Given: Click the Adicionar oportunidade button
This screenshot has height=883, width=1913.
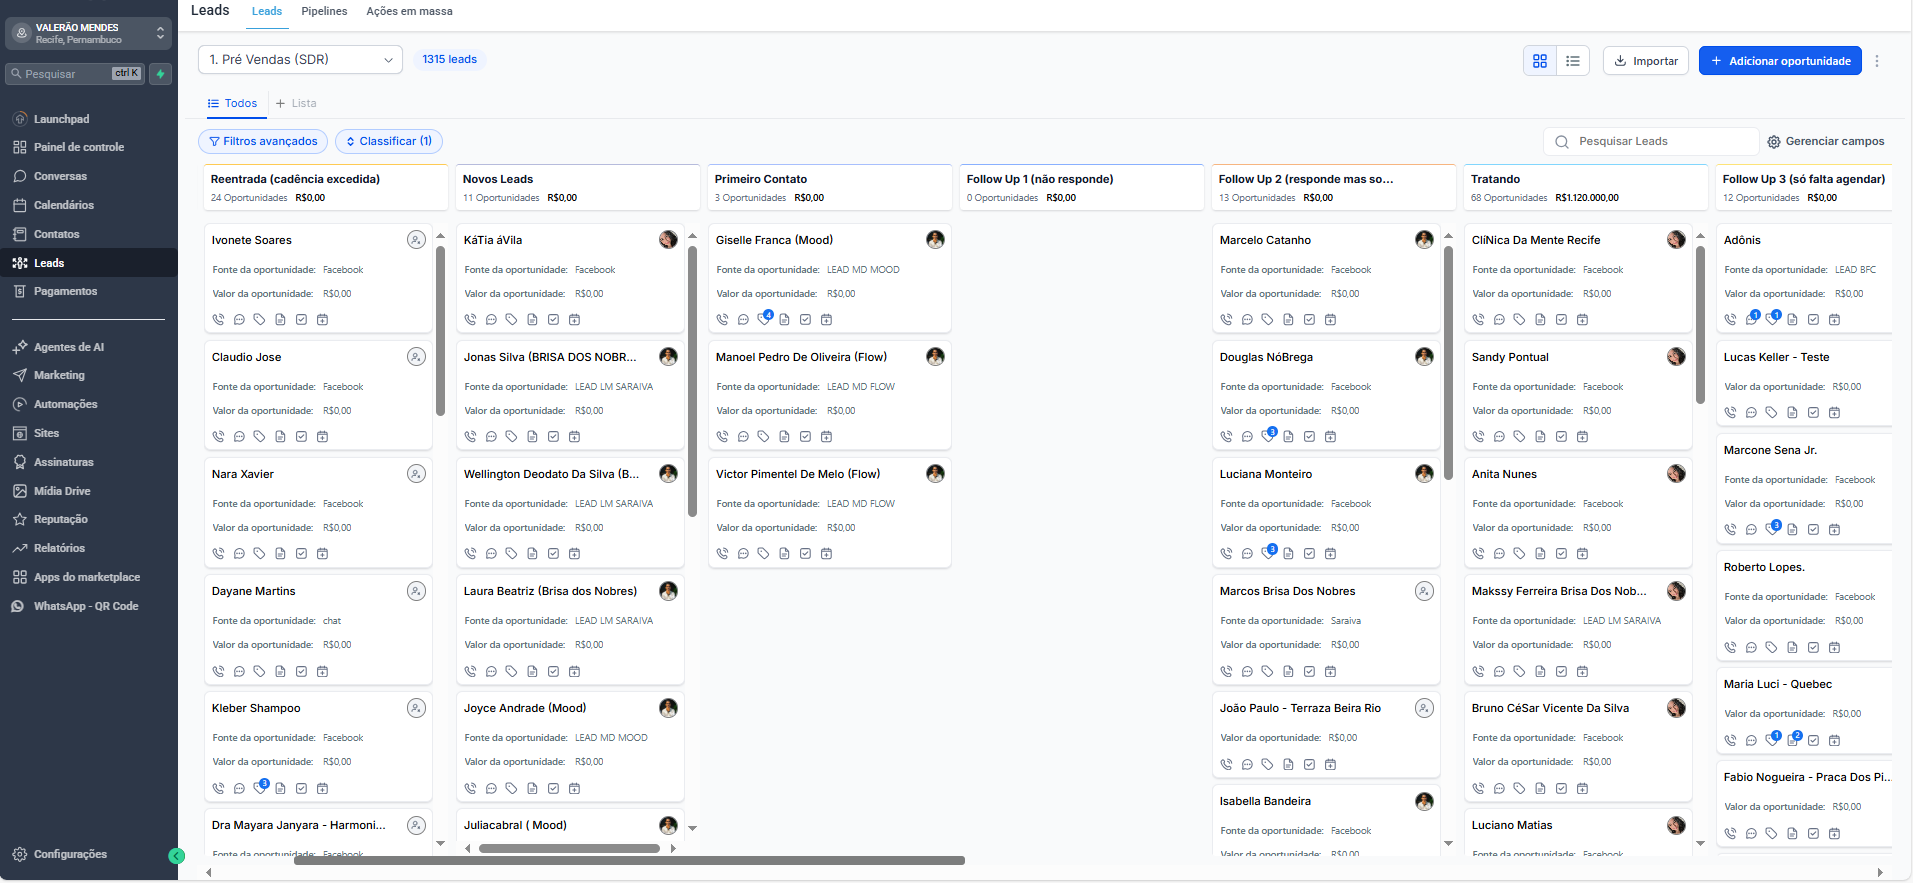Looking at the screenshot, I should [x=1780, y=61].
